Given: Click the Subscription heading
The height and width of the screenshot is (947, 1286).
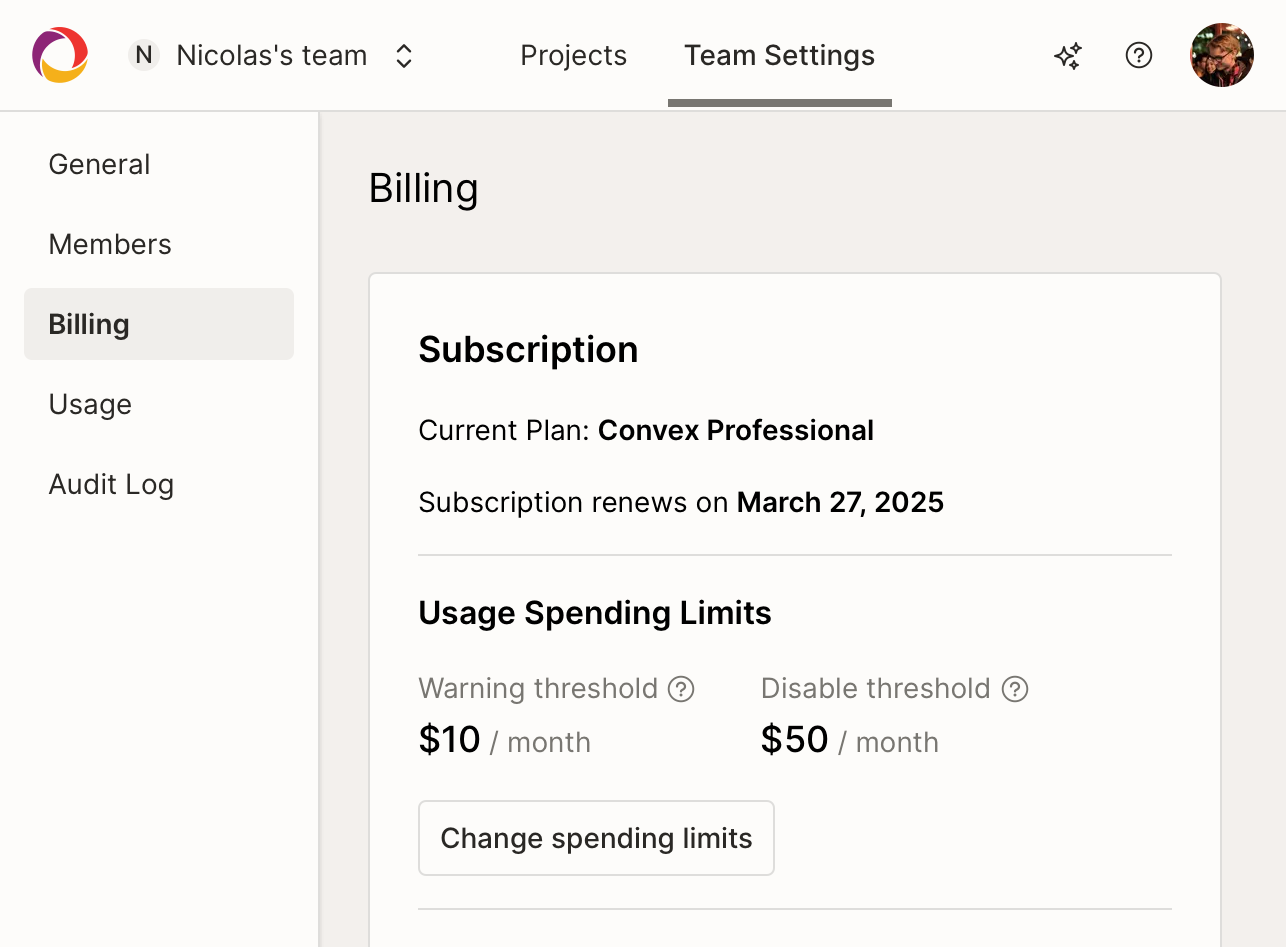Looking at the screenshot, I should tap(528, 350).
